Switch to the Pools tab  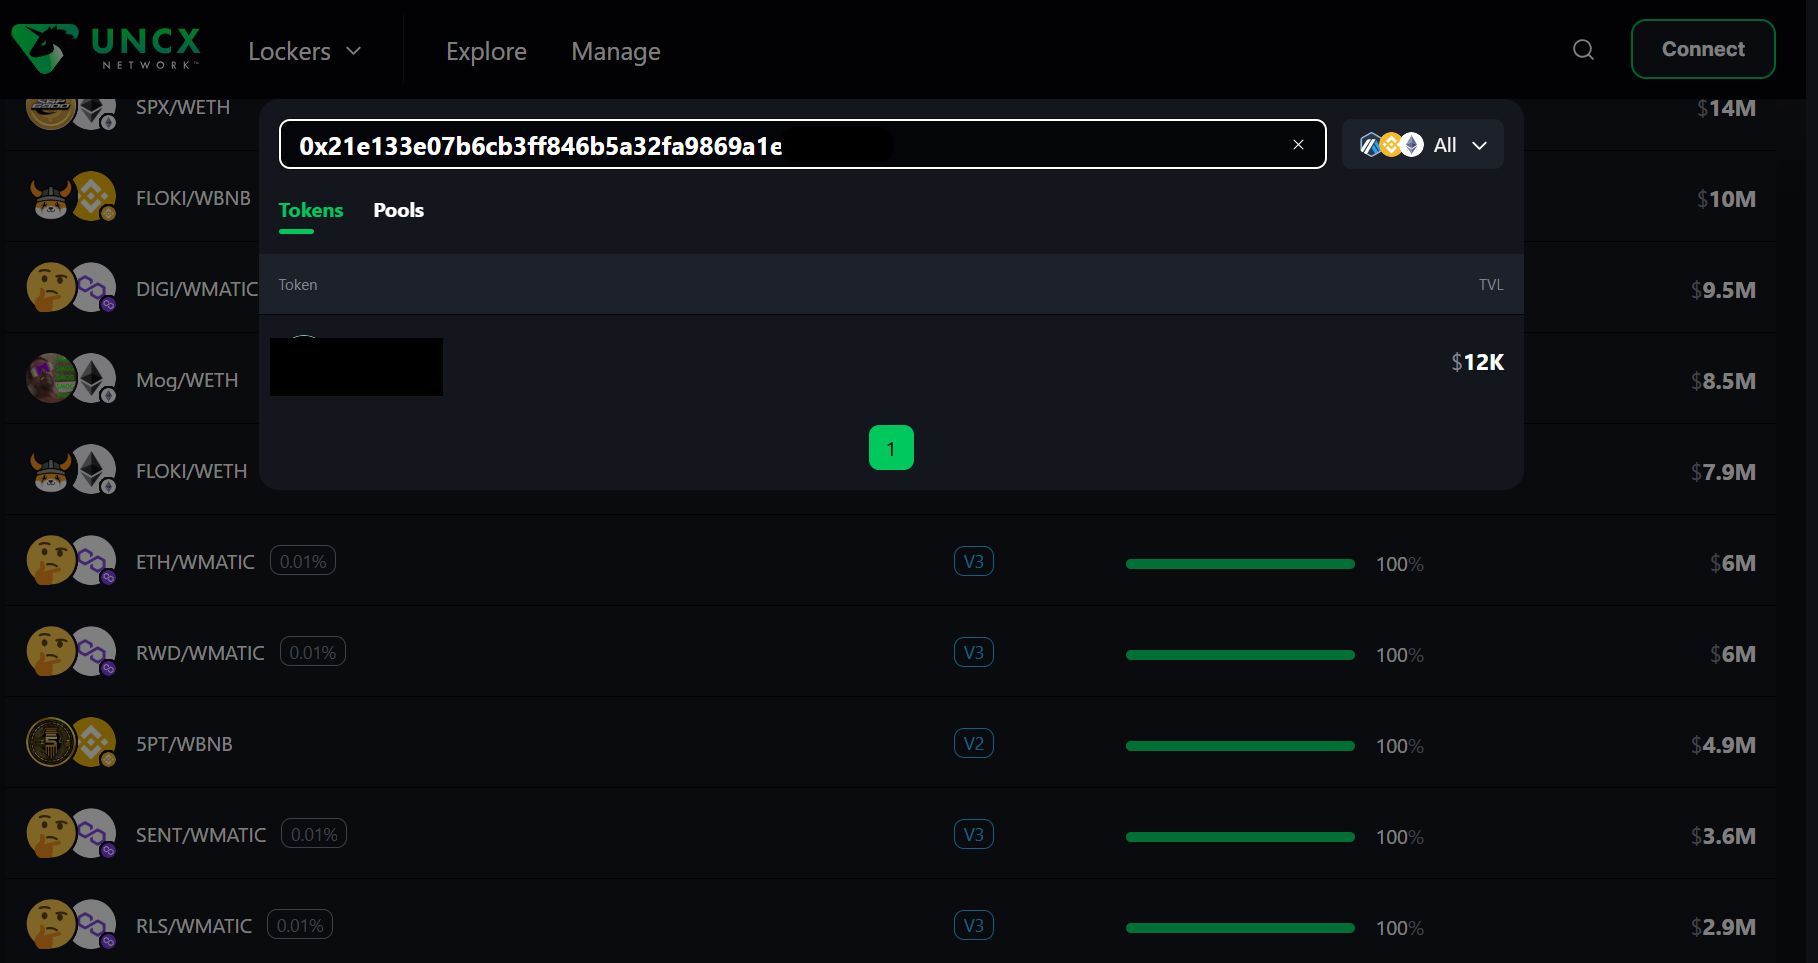(x=398, y=210)
